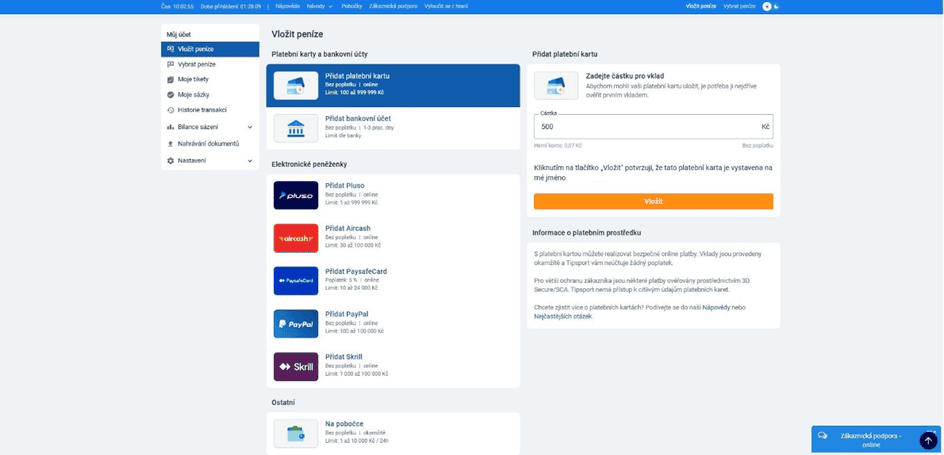Open Historie transakcí

coord(210,110)
